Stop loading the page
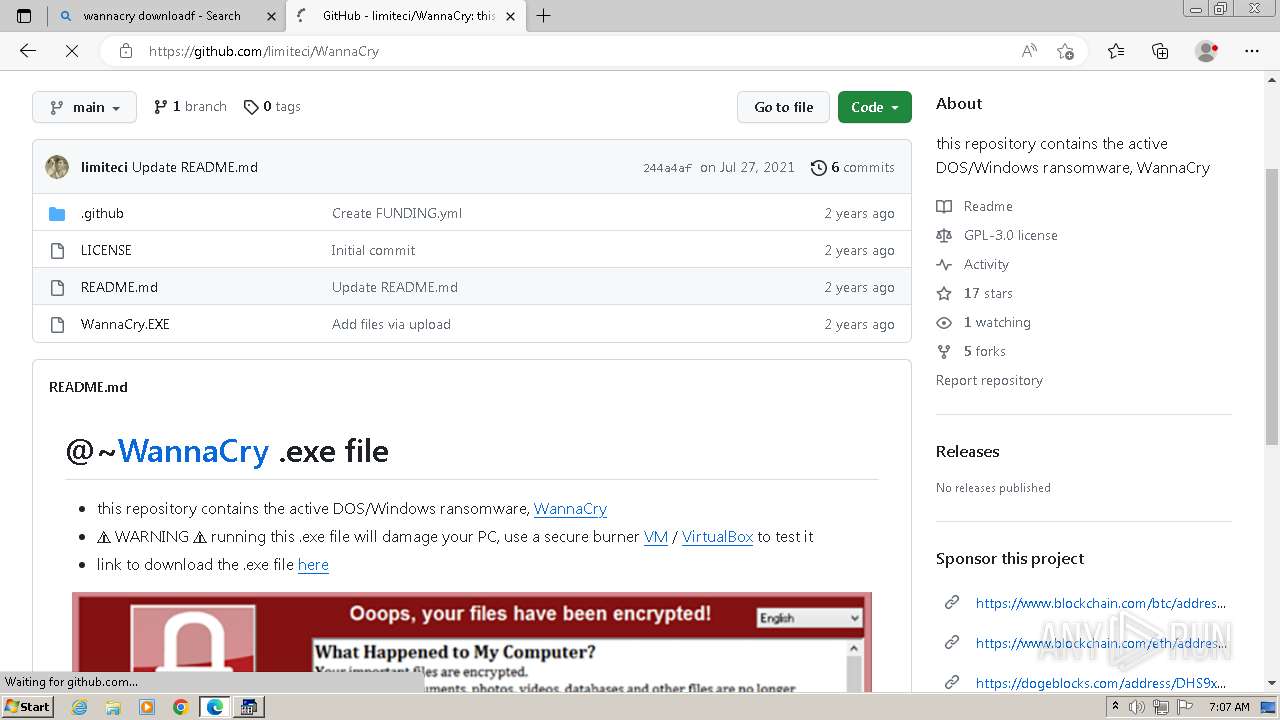The height and width of the screenshot is (720, 1280). (72, 51)
